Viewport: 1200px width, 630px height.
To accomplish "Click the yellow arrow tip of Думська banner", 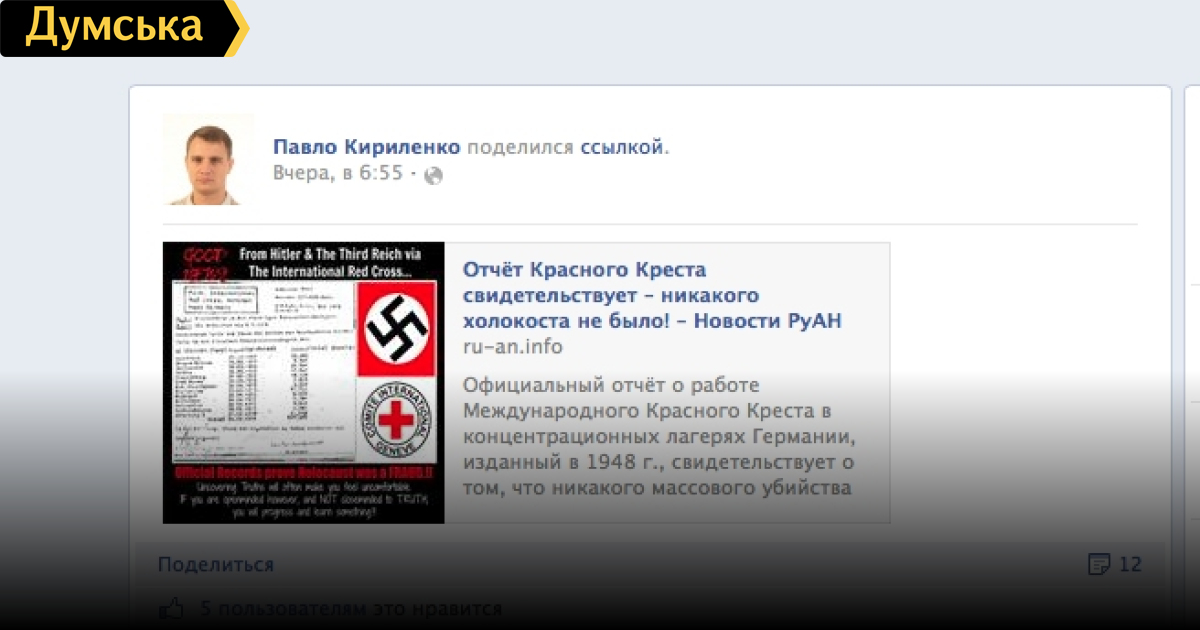I will pyautogui.click(x=238, y=28).
